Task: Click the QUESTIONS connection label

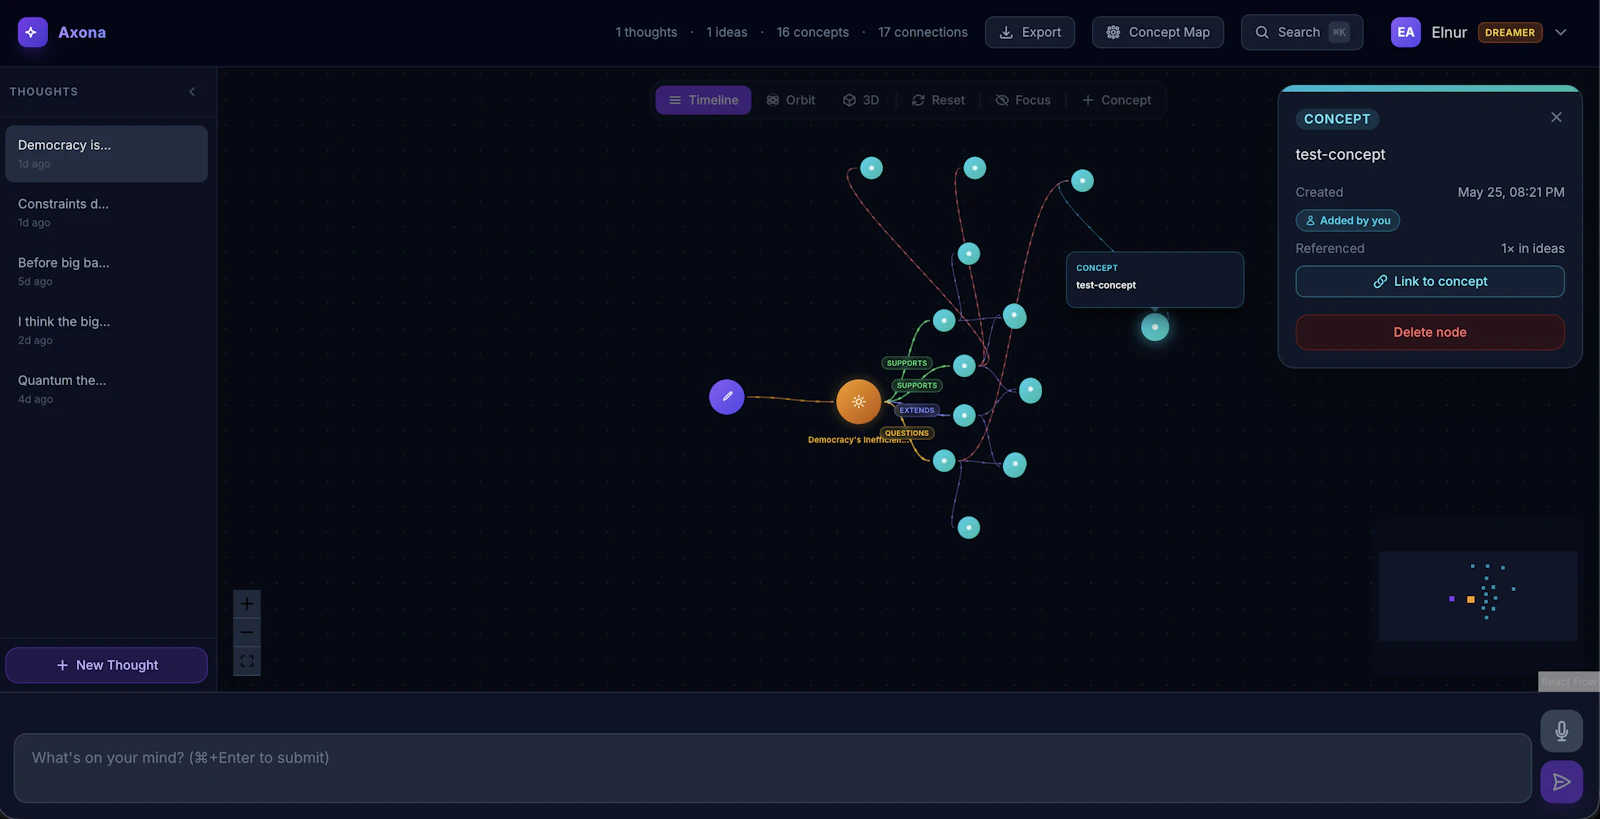Action: pos(906,433)
